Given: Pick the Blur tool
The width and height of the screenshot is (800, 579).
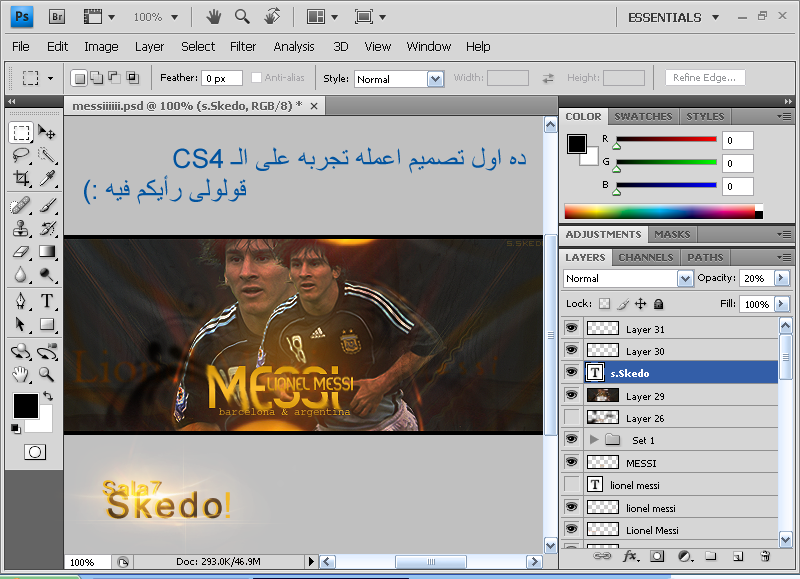Looking at the screenshot, I should (21, 274).
